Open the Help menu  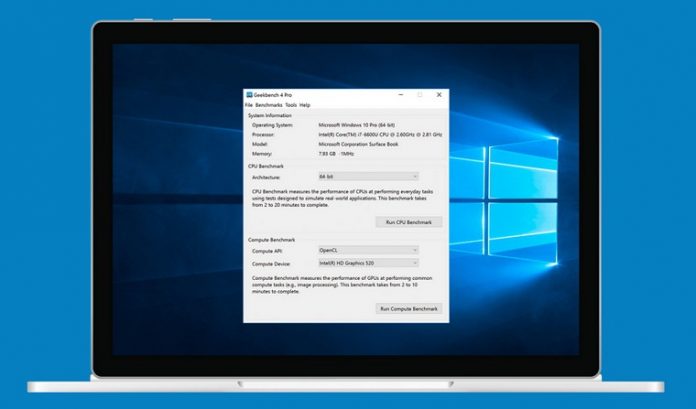tap(304, 105)
